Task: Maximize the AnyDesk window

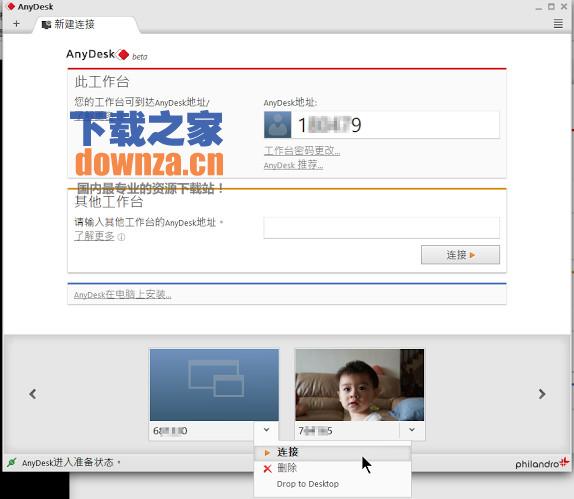Action: coord(551,7)
